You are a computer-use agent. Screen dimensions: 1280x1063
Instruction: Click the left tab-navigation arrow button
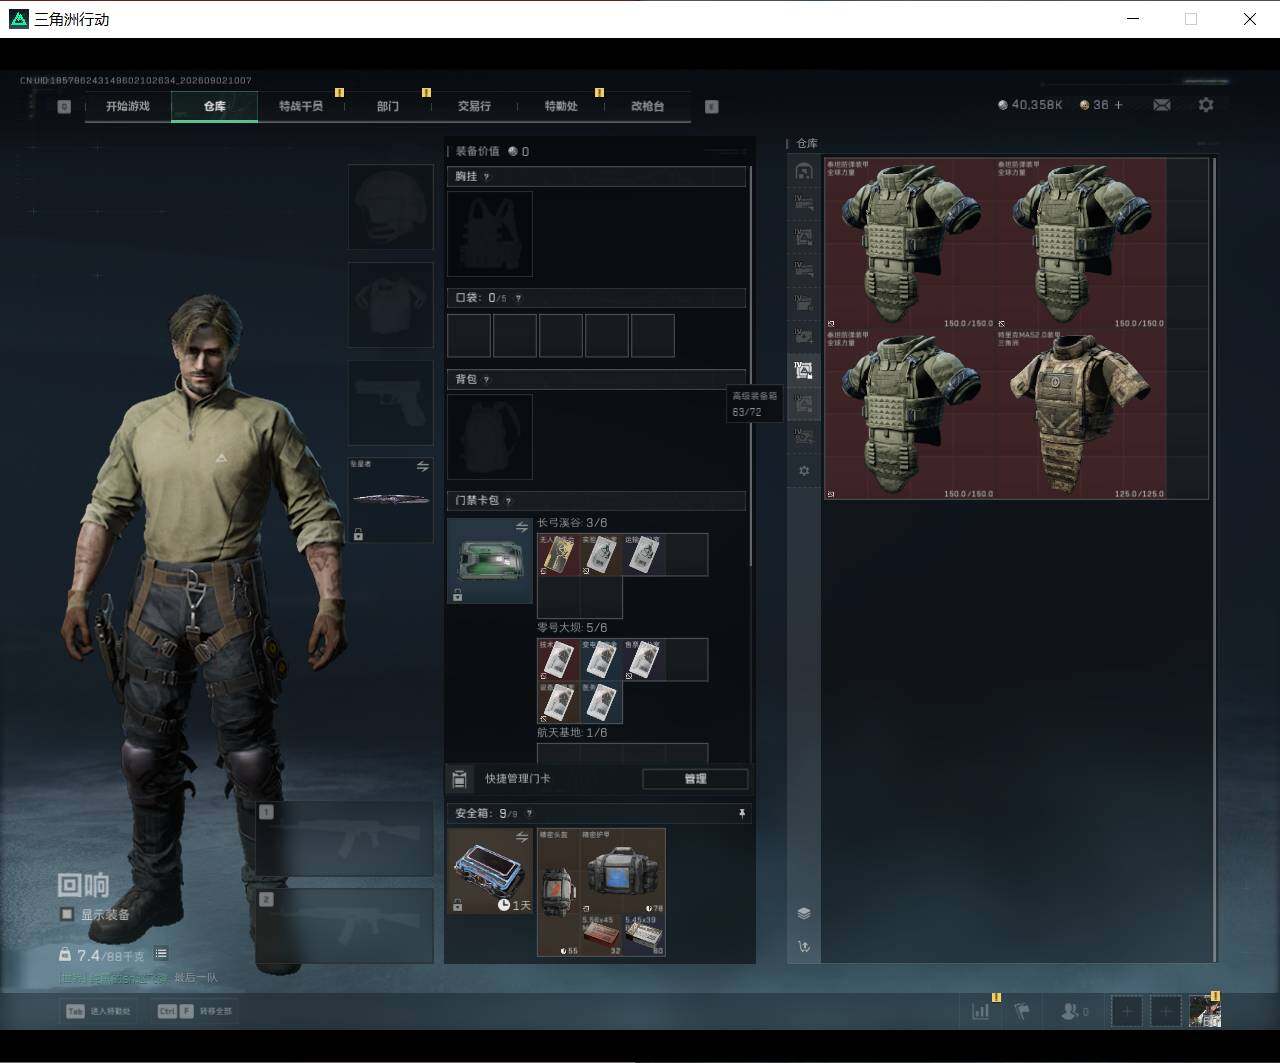[x=64, y=107]
